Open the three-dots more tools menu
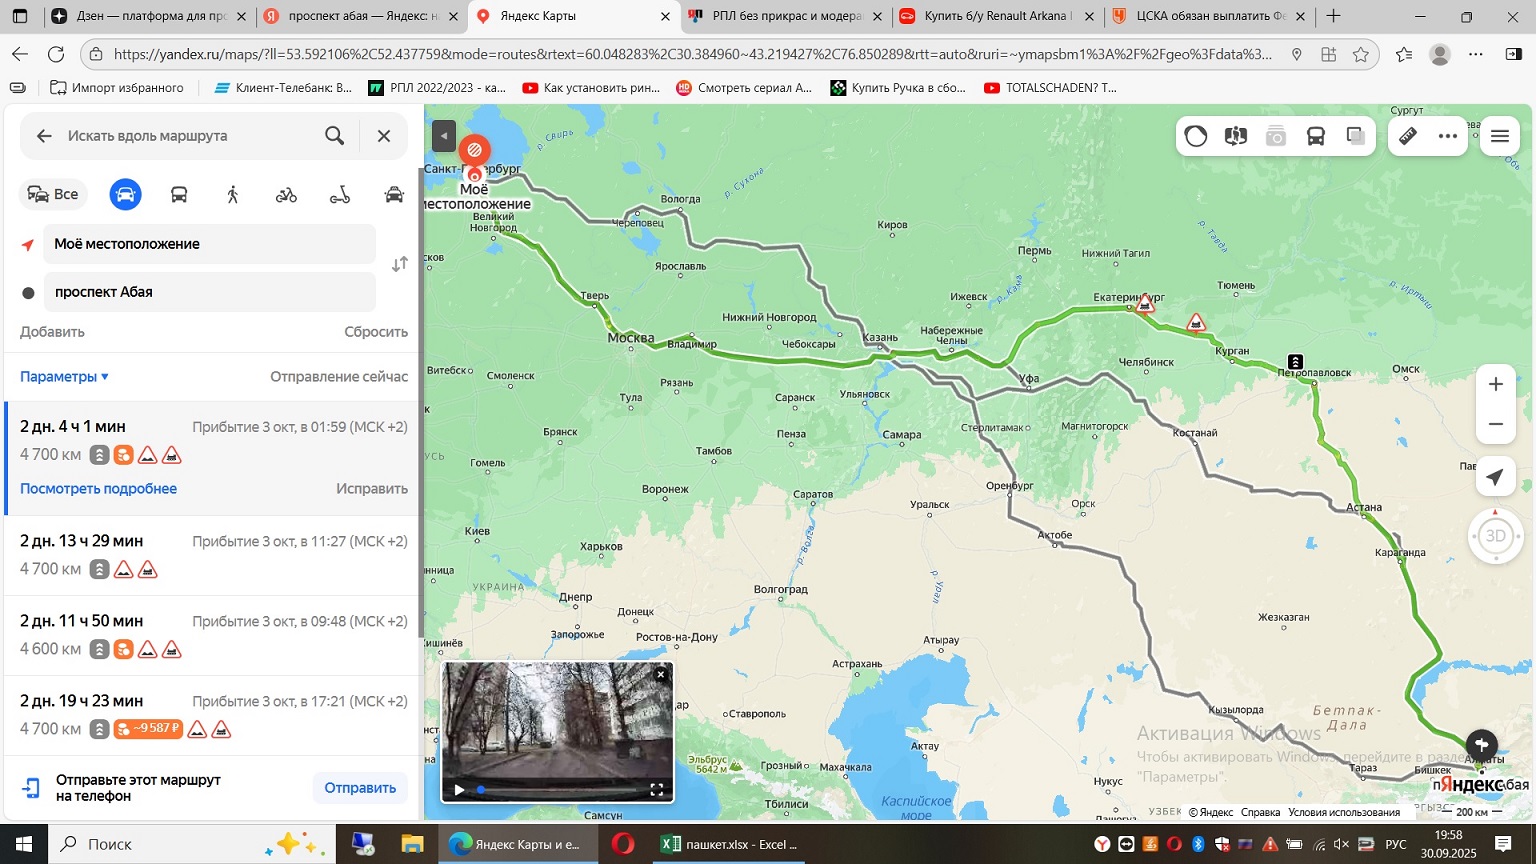Screen dimensions: 1536x864 tap(1448, 136)
